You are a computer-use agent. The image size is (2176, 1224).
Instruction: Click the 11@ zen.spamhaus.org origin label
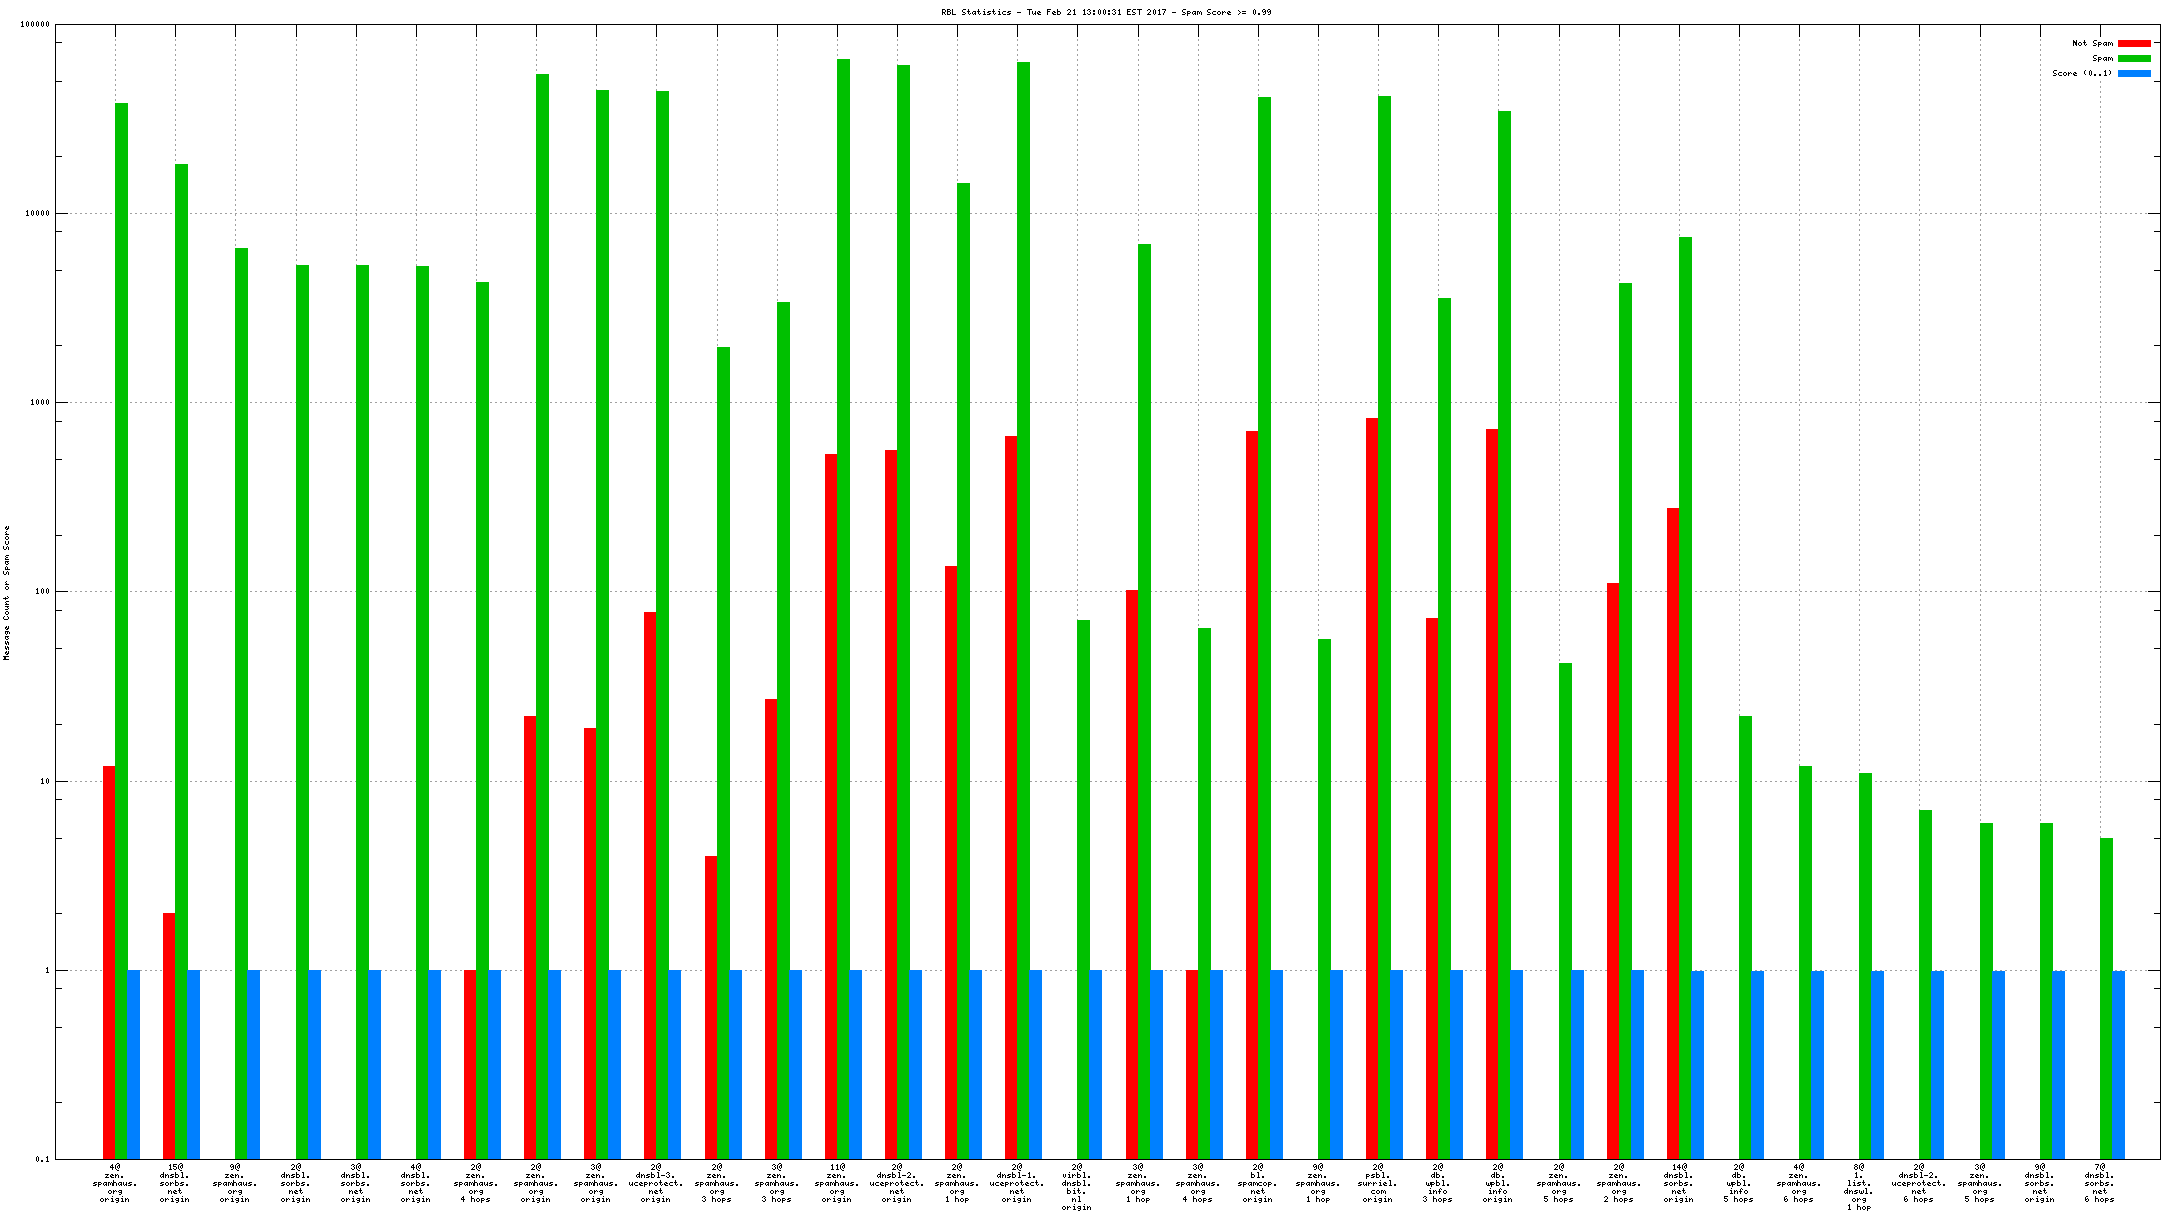point(837,1183)
